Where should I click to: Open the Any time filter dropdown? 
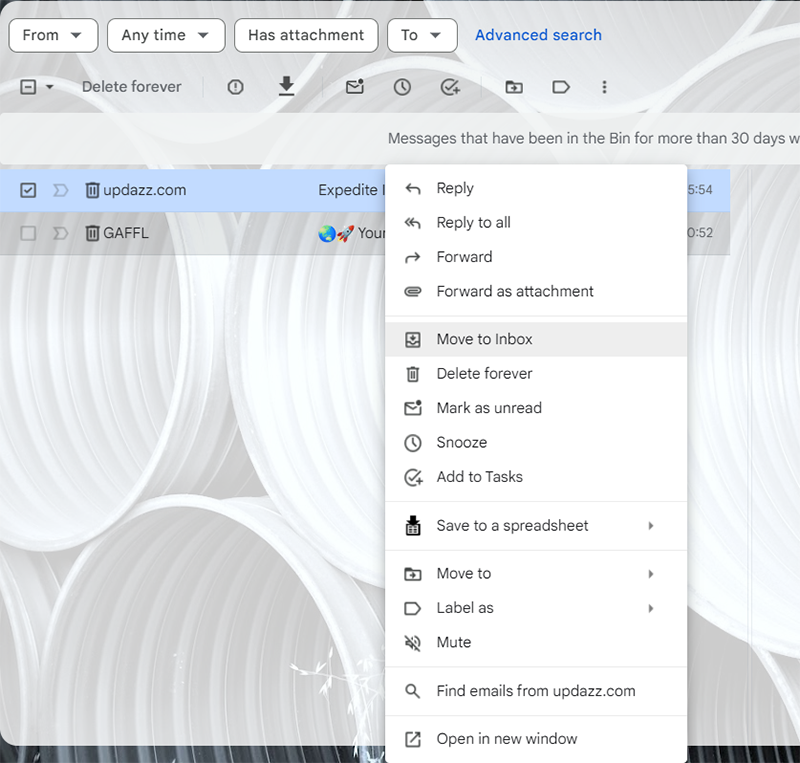(166, 35)
